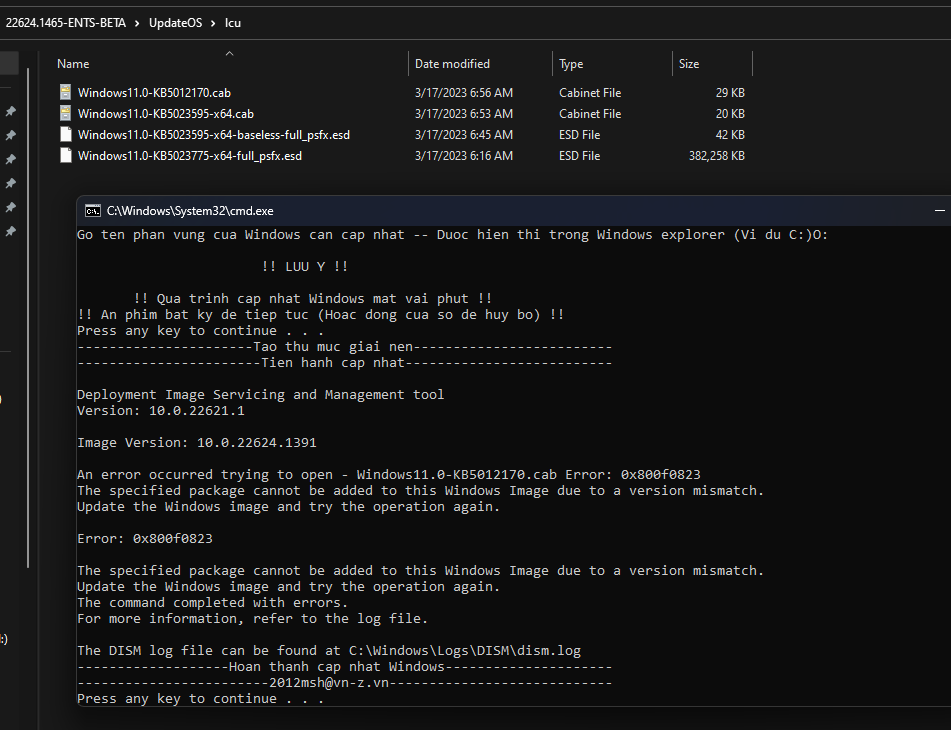Screen dimensions: 951x730
Task: Select the Windows11.0-KB5023595-x64.cab file icon
Action: (66, 113)
